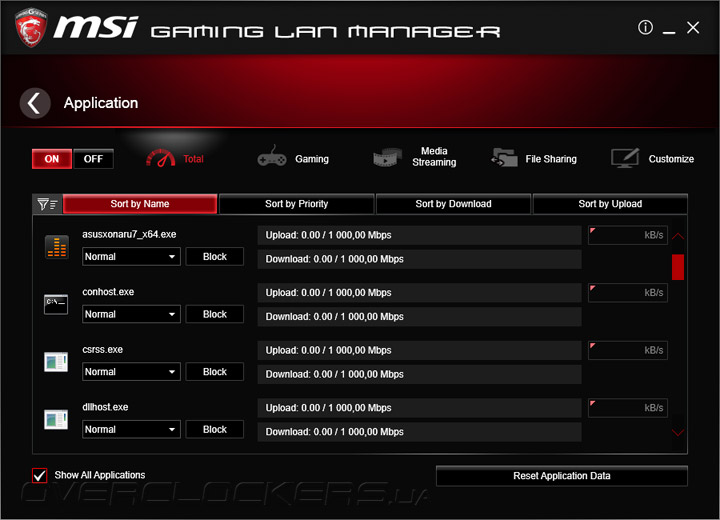Click the asusxonaru7_x64.exe app icon

(57, 247)
